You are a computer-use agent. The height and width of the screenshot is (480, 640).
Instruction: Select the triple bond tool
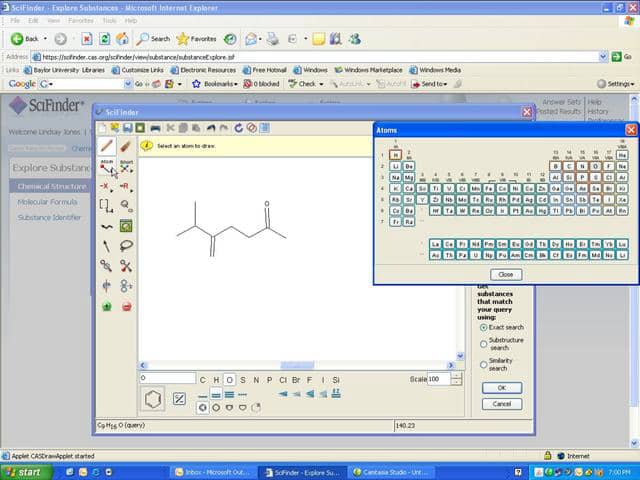point(229,395)
